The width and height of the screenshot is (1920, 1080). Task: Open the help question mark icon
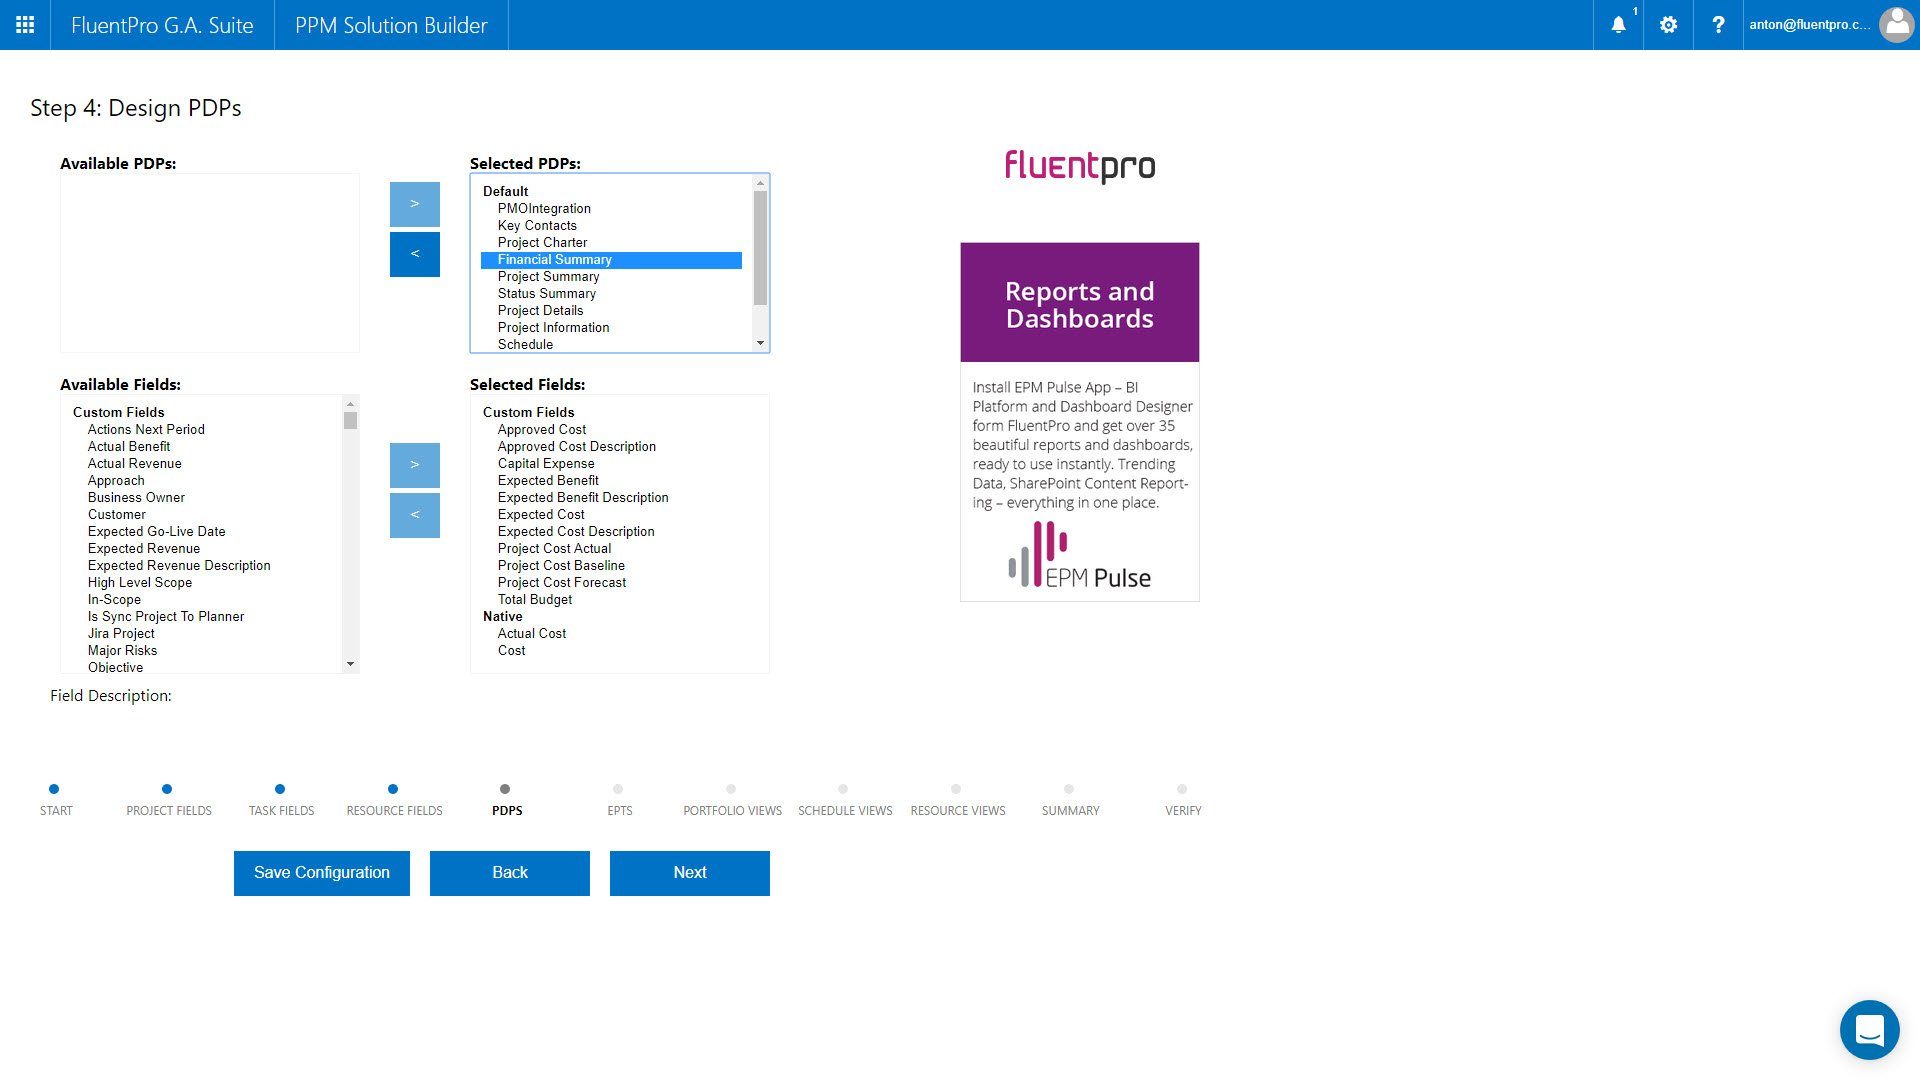(x=1718, y=25)
